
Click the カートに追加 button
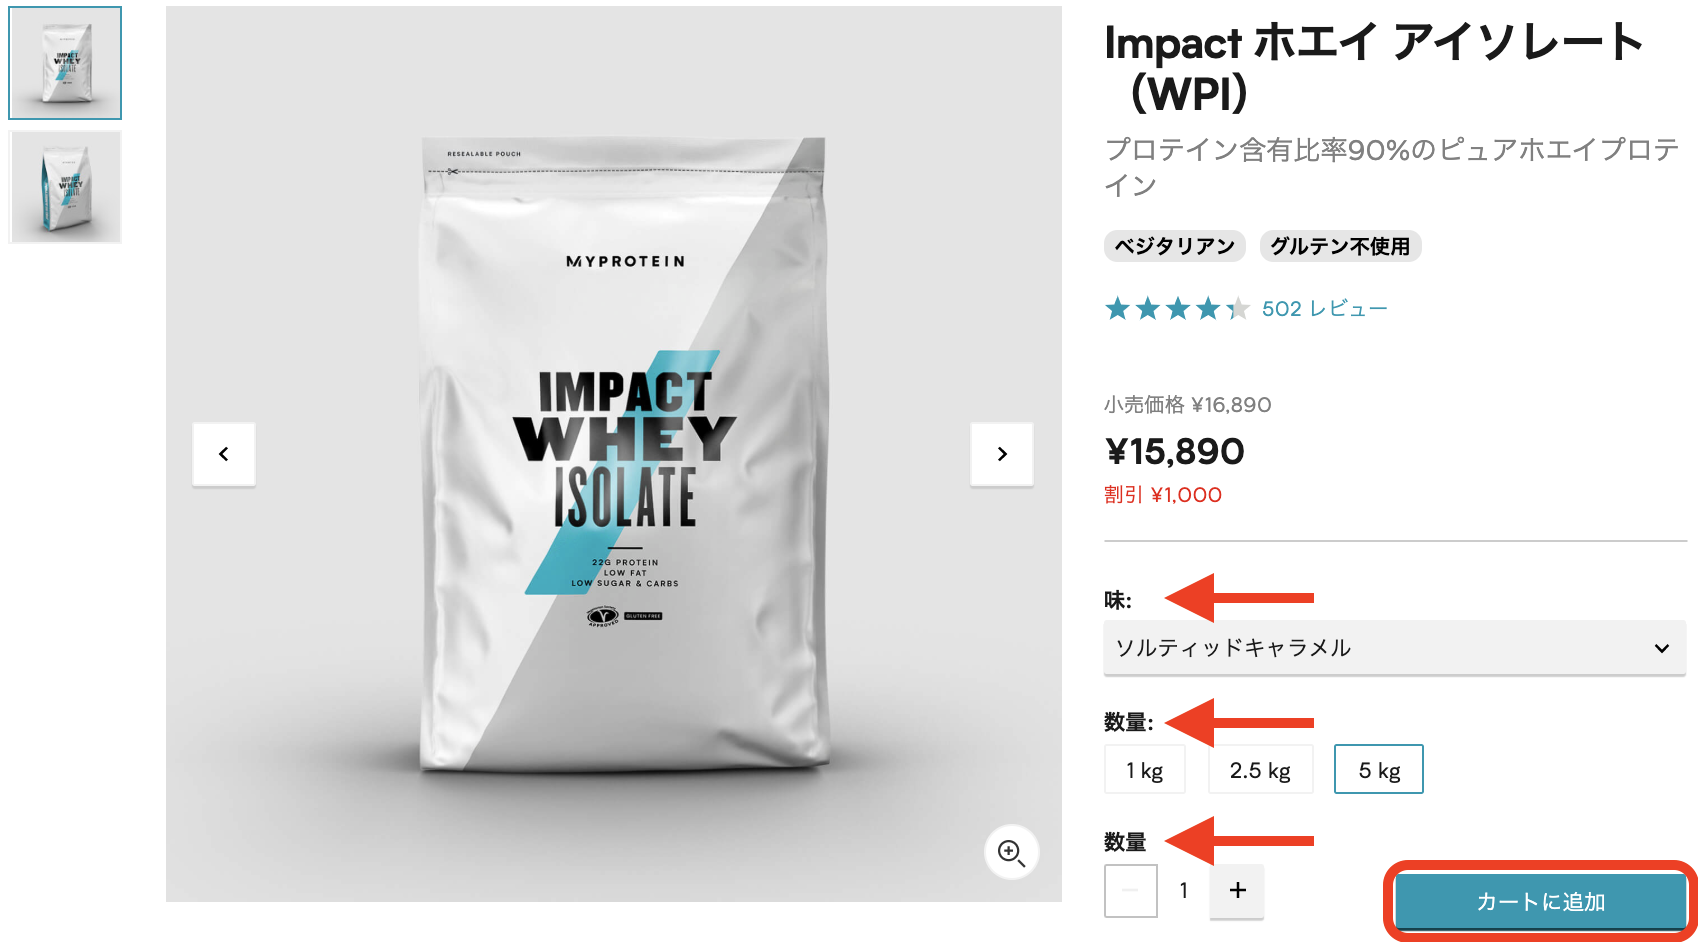1541,901
